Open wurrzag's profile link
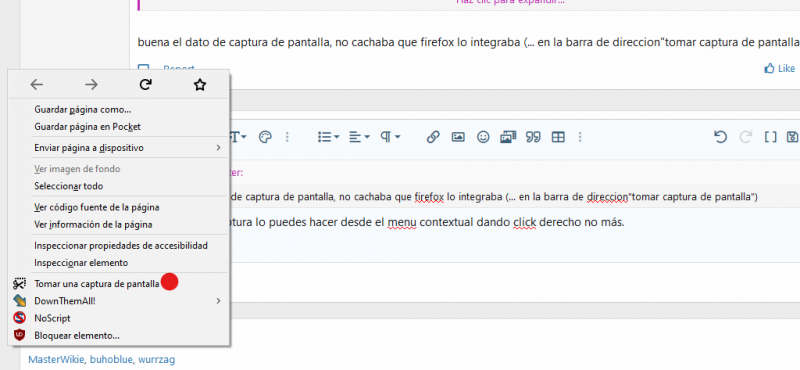800x370 pixels. click(157, 359)
